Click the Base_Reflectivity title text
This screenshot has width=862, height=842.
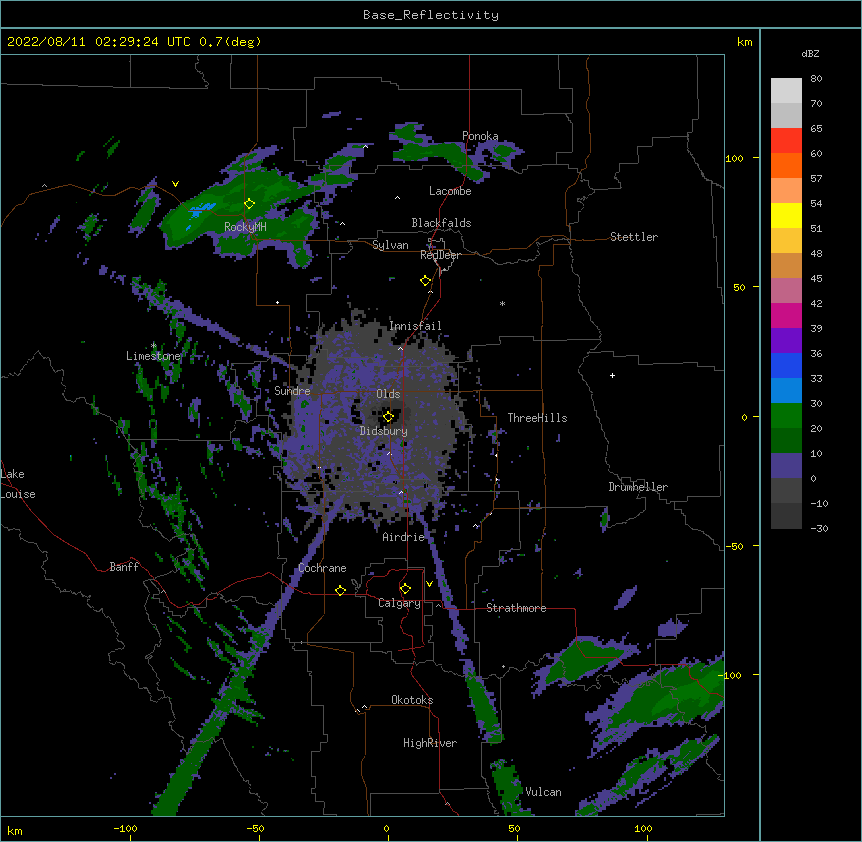(x=431, y=15)
